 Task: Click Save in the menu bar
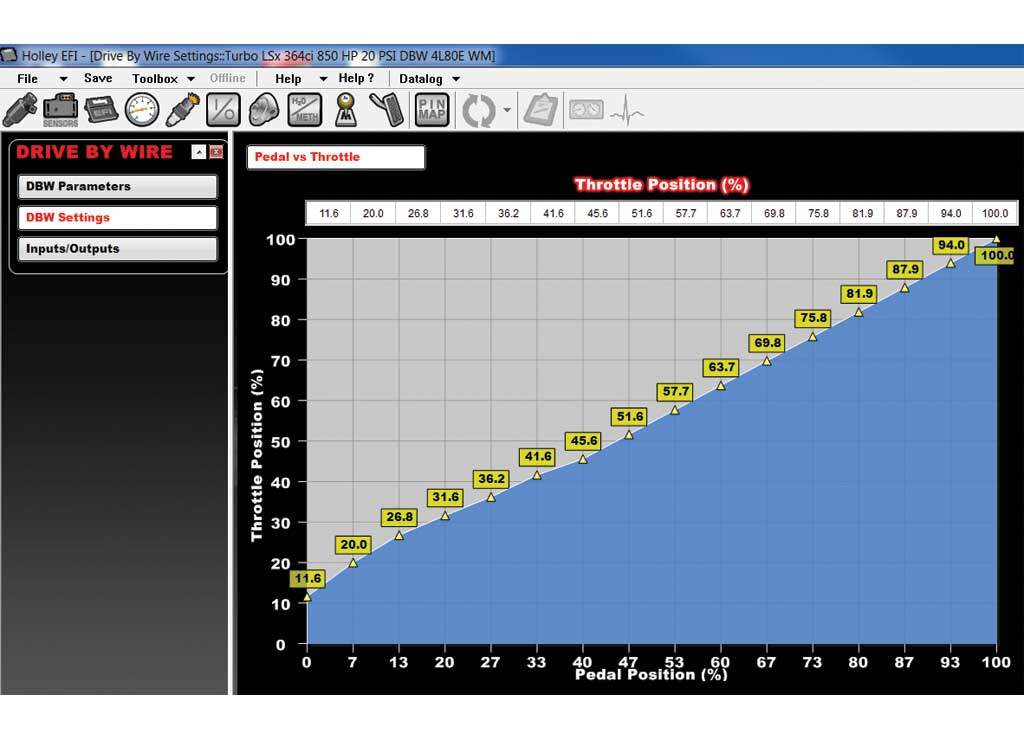click(x=98, y=78)
